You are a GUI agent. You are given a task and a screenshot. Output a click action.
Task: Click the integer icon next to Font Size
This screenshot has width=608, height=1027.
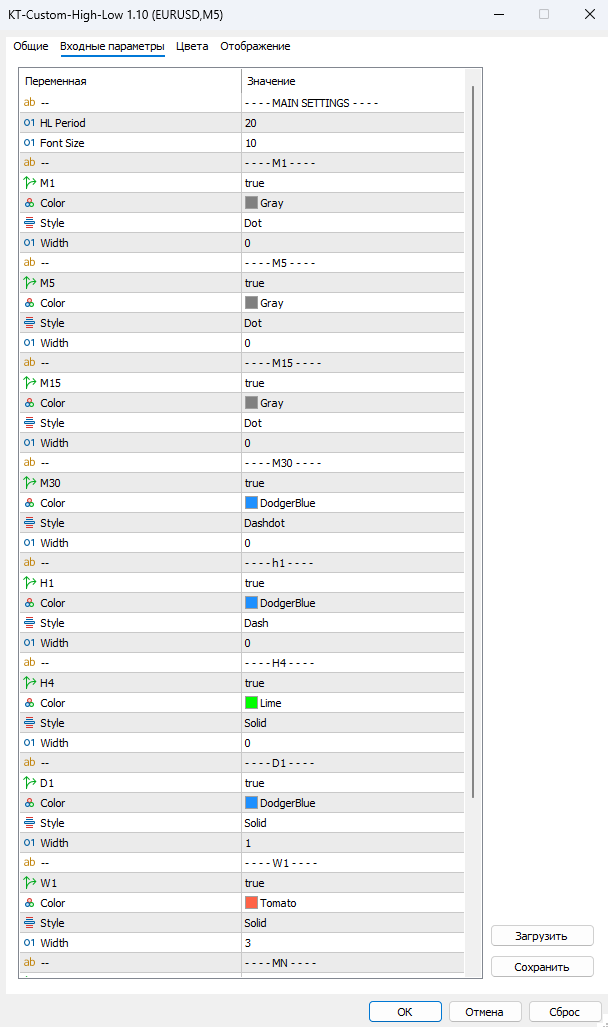(29, 143)
